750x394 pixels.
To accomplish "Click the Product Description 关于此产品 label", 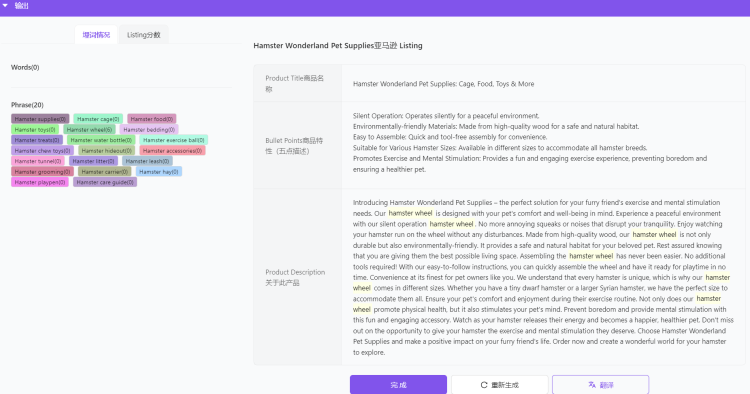I will pyautogui.click(x=295, y=277).
